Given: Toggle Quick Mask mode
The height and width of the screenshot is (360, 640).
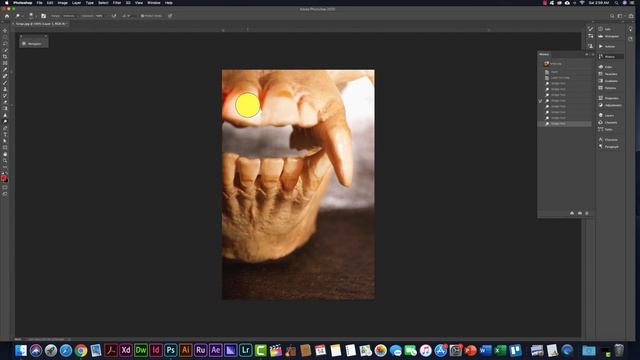Looking at the screenshot, I should coord(5,188).
